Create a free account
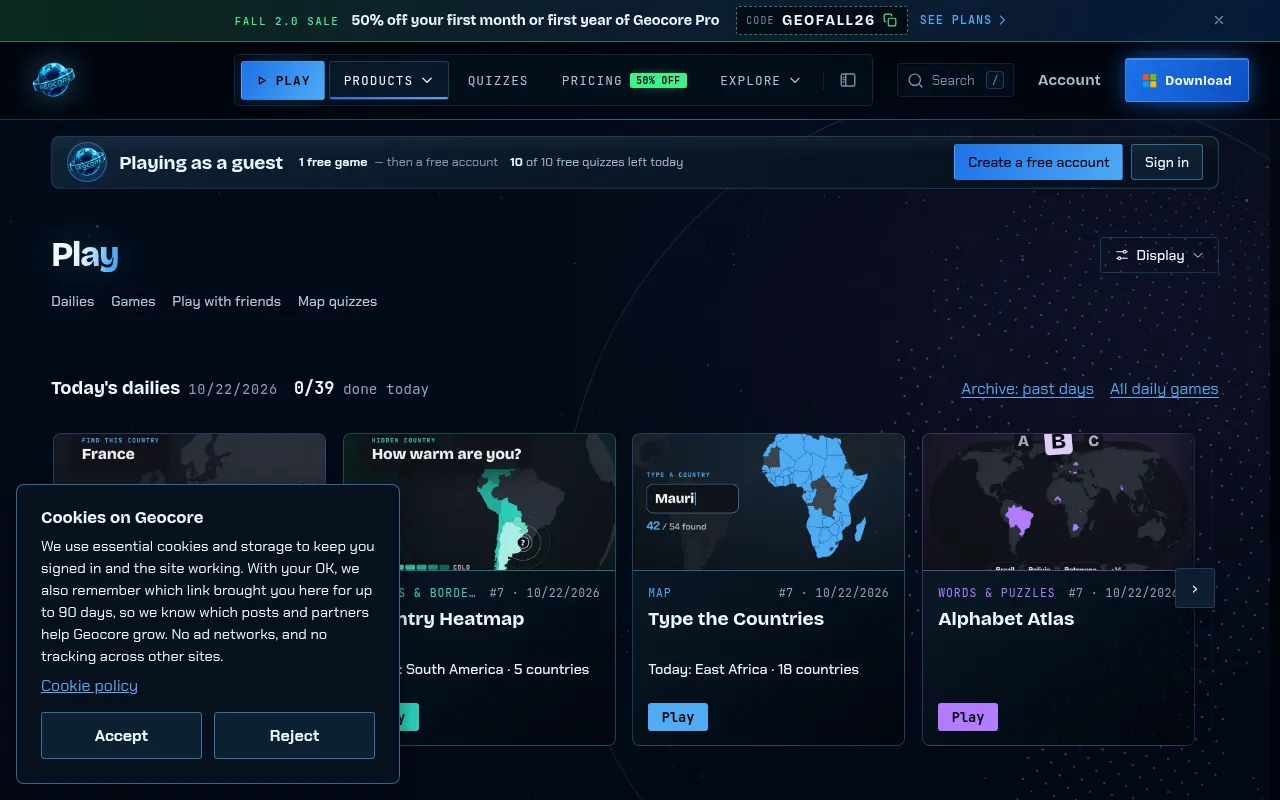The height and width of the screenshot is (800, 1280). click(1038, 162)
